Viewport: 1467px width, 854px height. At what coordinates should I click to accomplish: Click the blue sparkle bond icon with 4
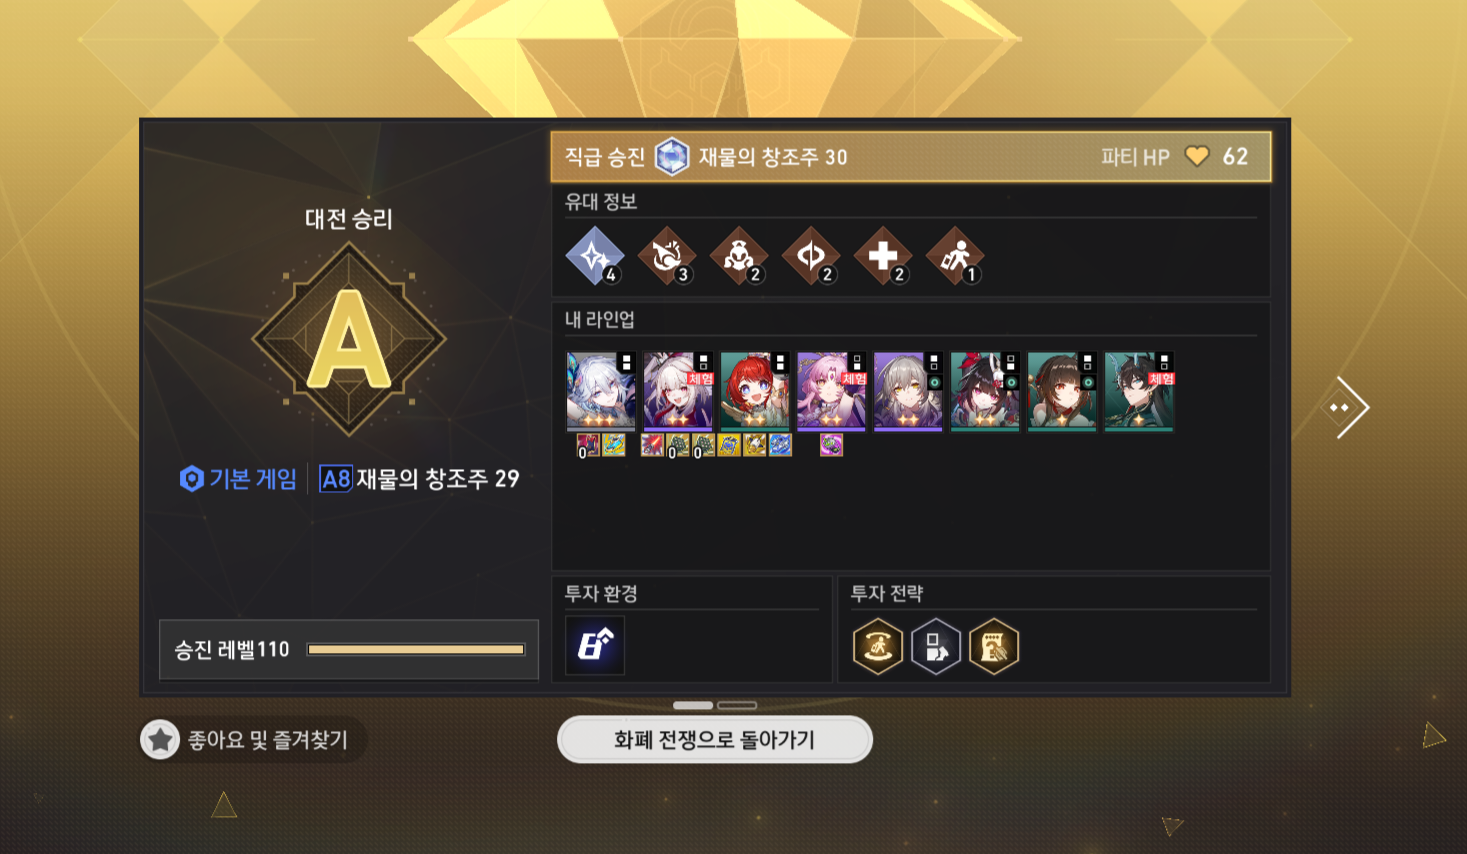click(x=595, y=256)
